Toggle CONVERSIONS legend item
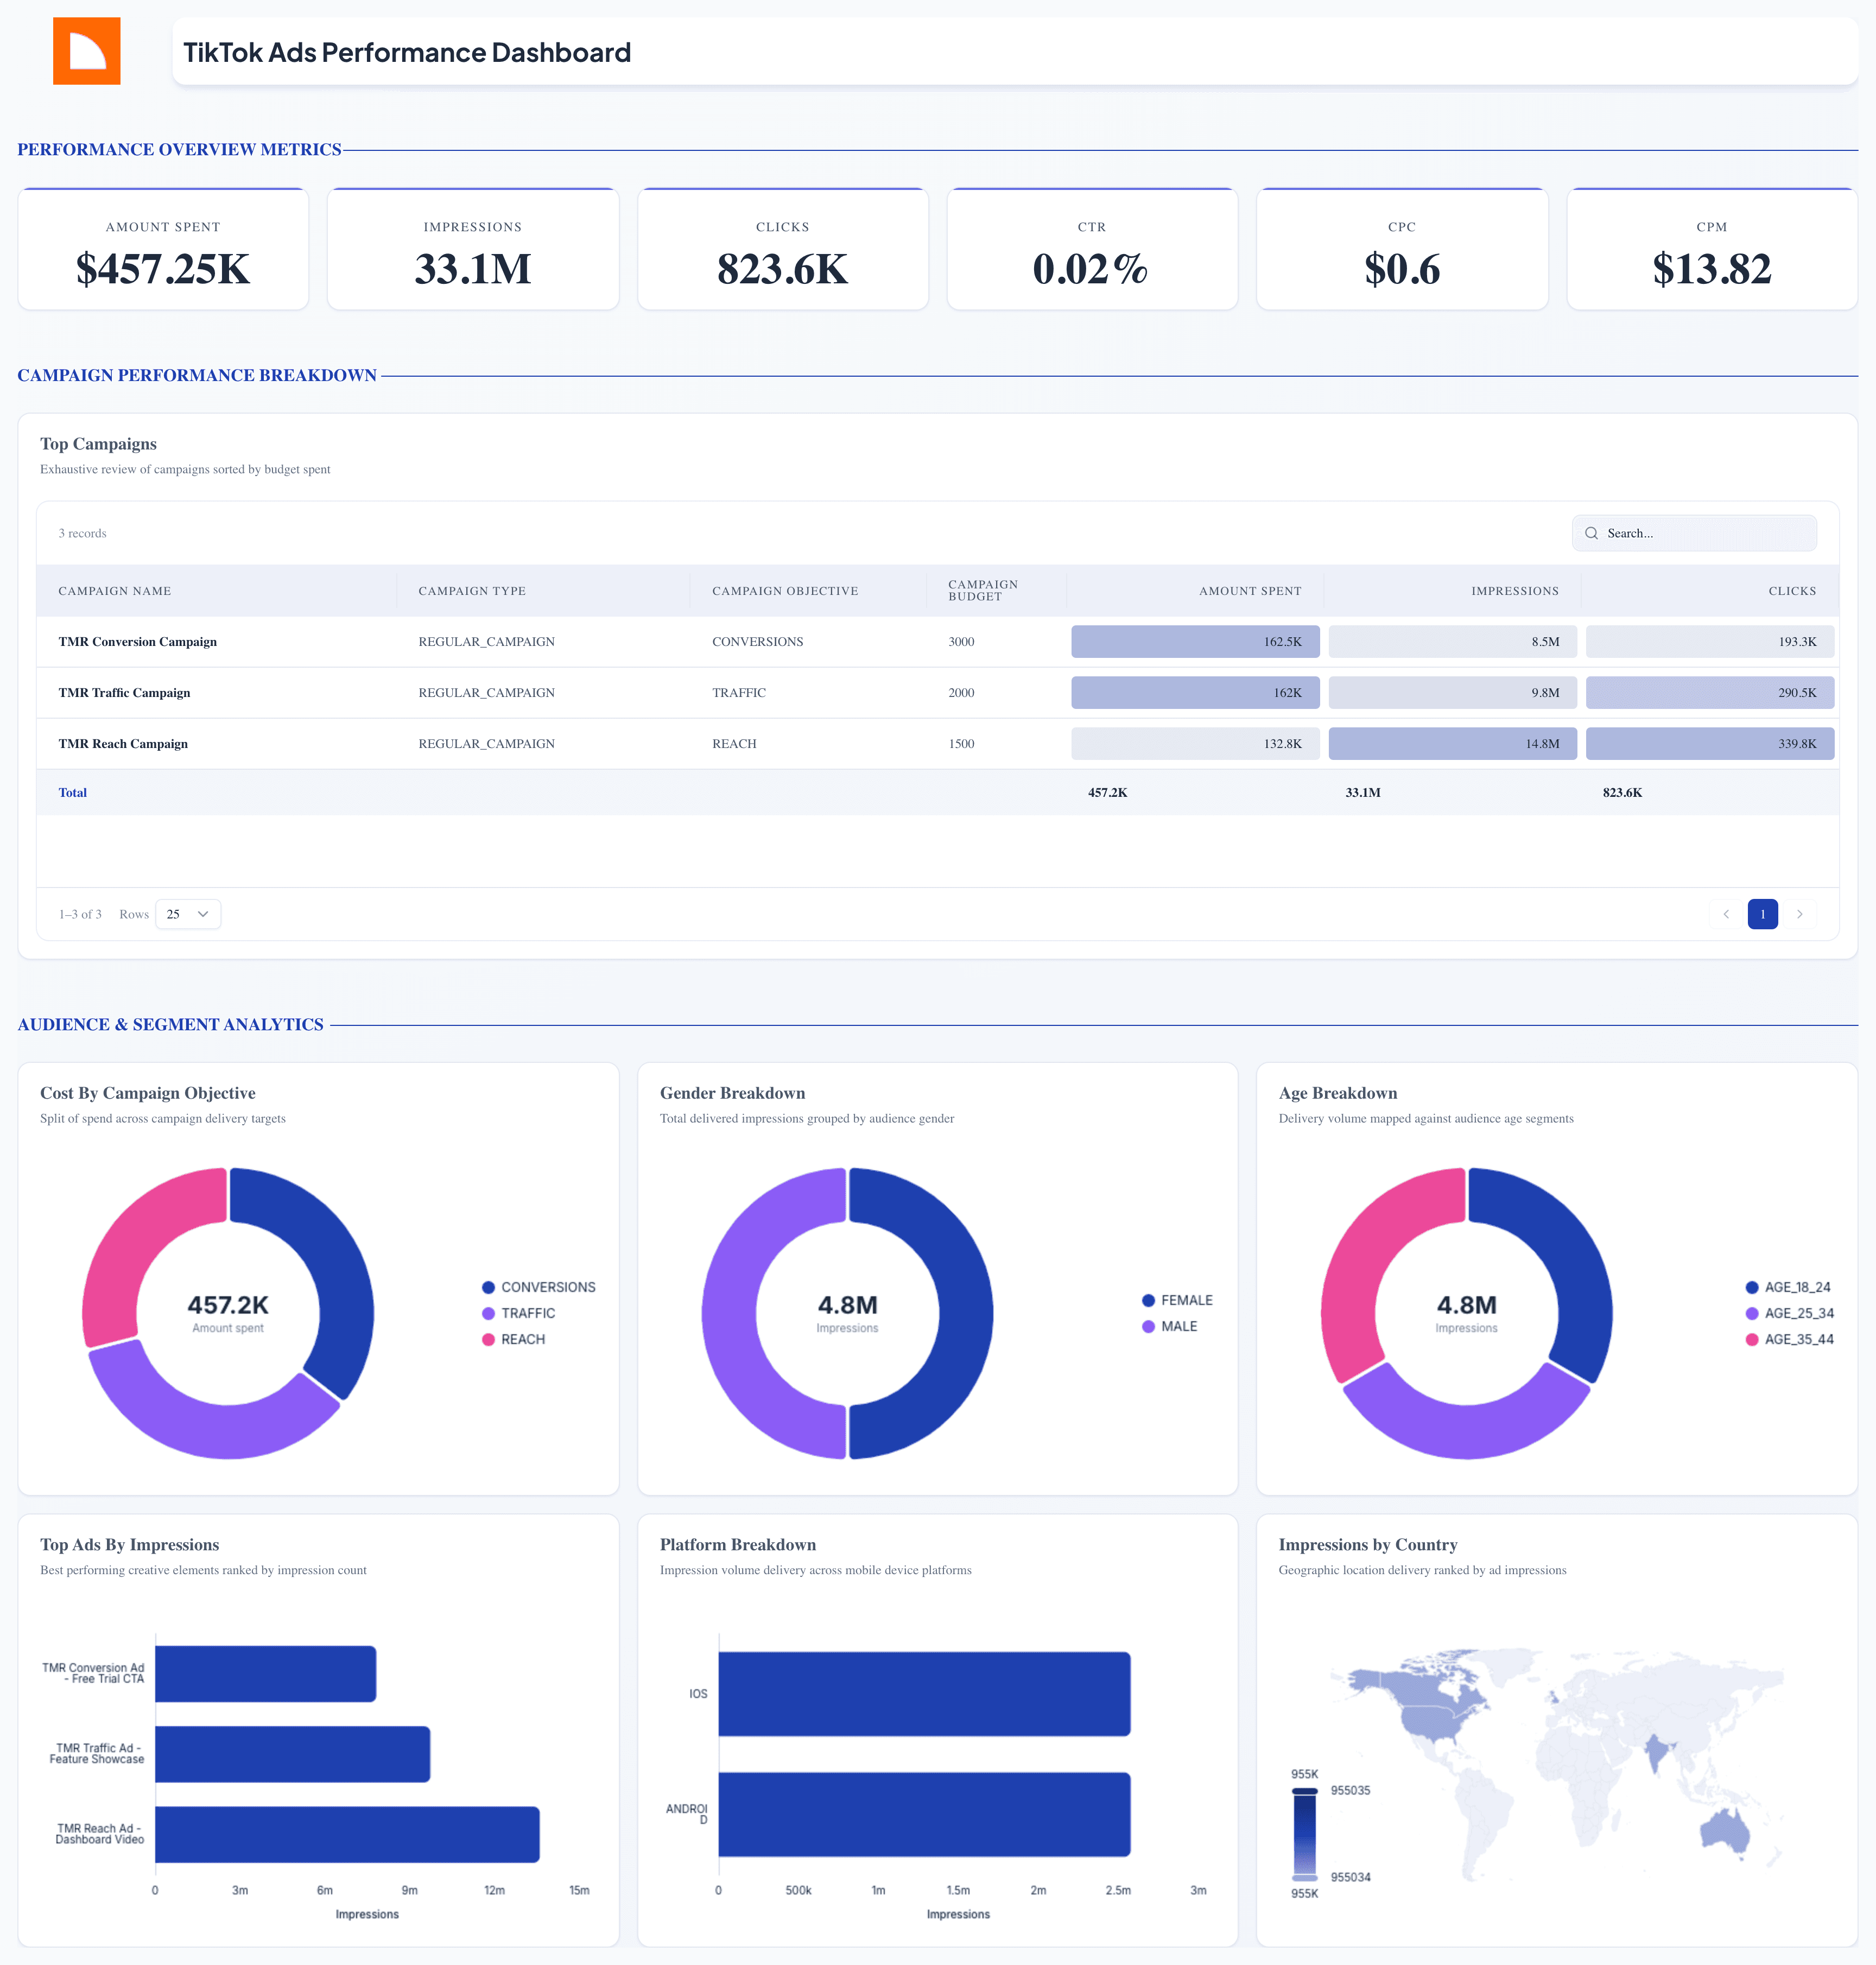The width and height of the screenshot is (1876, 1965). 538,1287
